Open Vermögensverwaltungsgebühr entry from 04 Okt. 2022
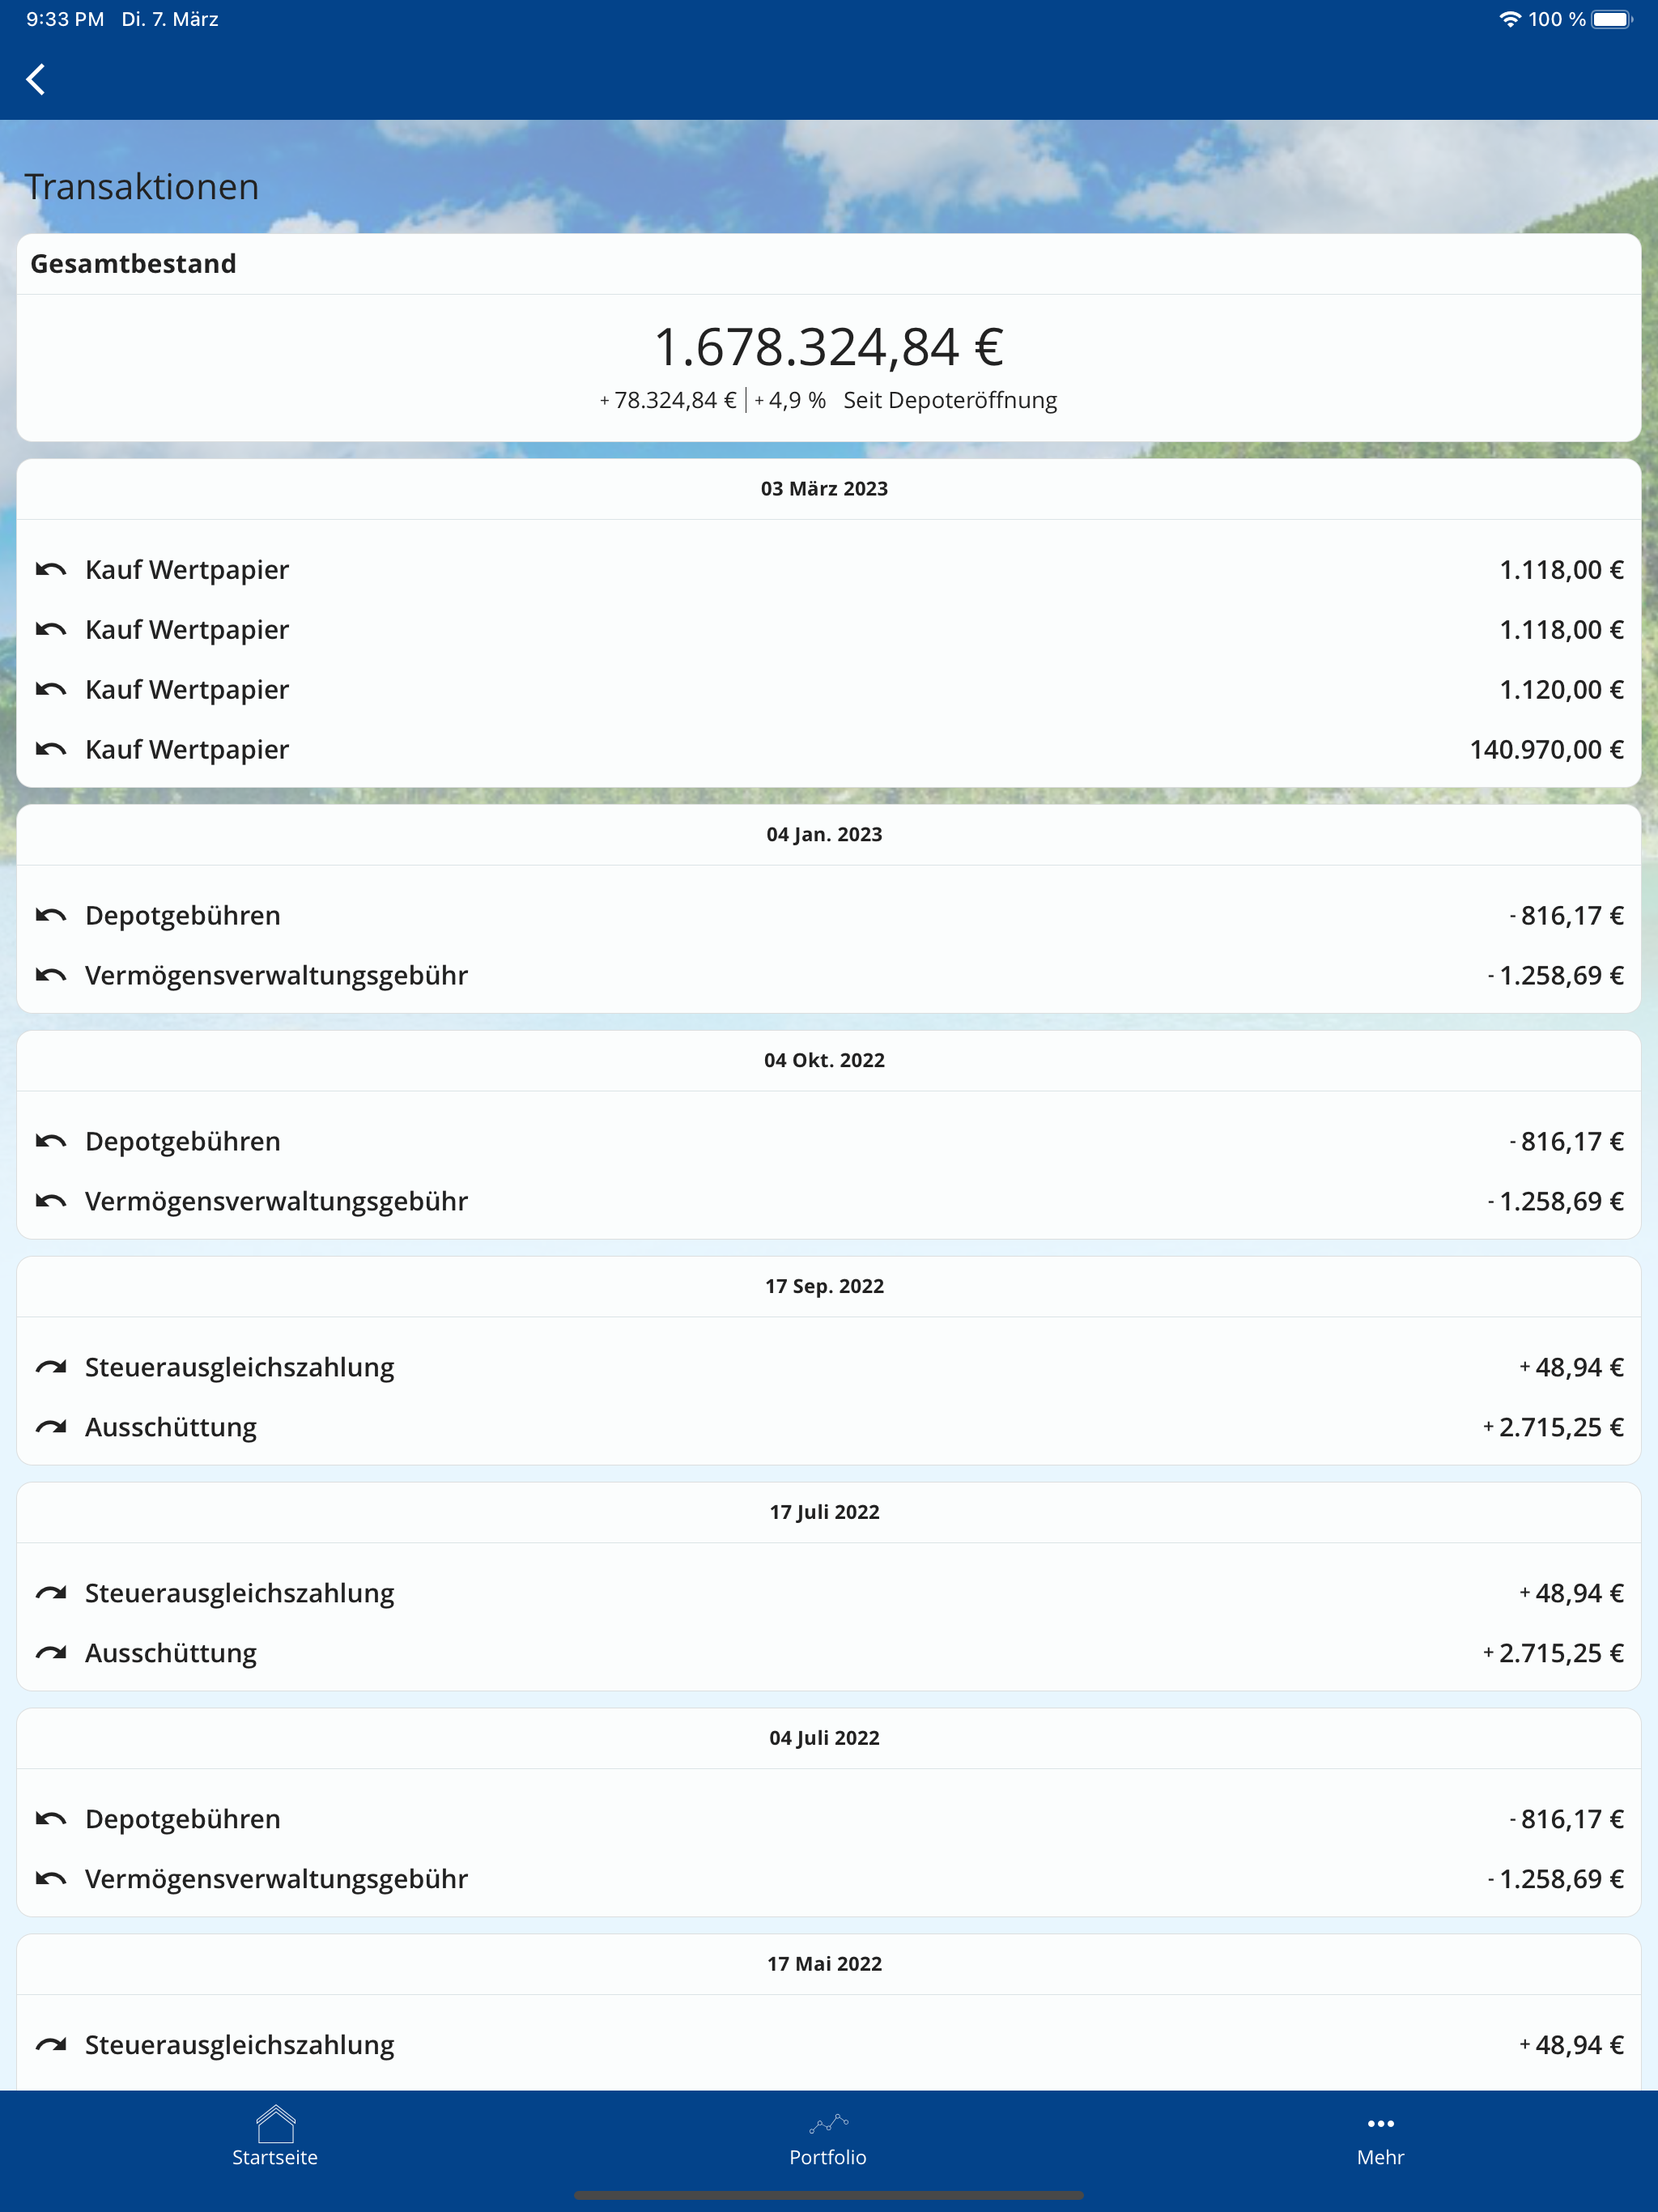Viewport: 1658px width, 2212px height. coord(829,1202)
